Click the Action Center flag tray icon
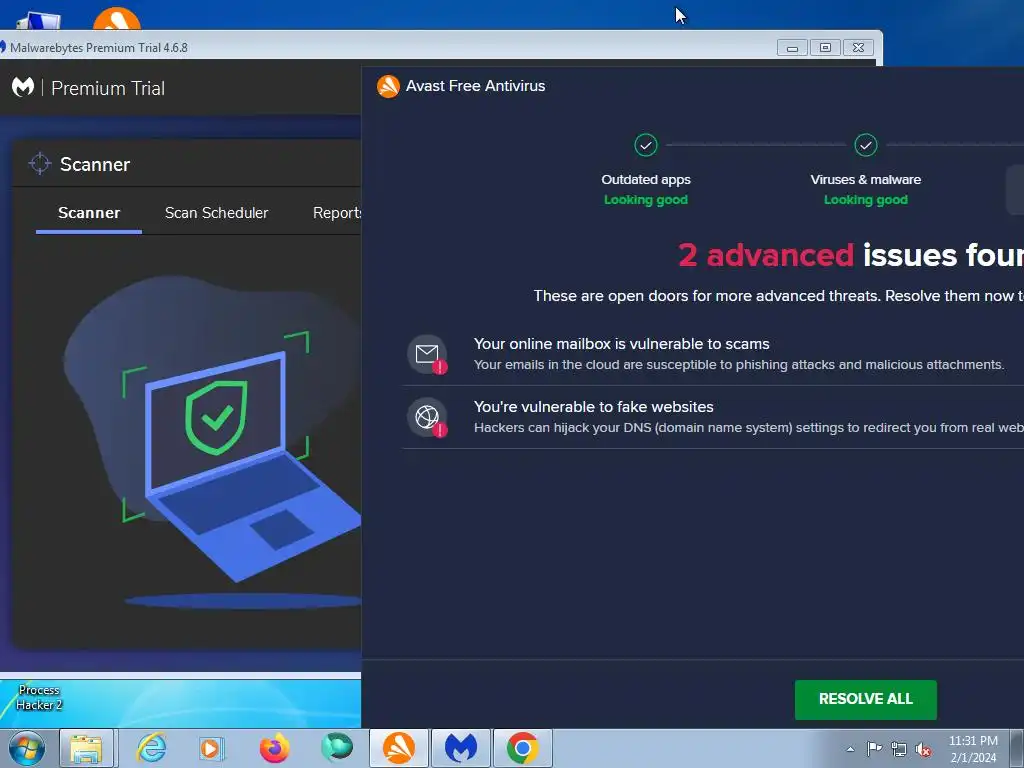Viewport: 1024px width, 768px height. click(x=874, y=748)
